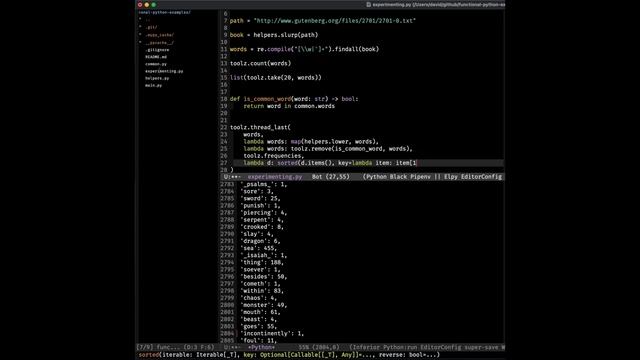The width and height of the screenshot is (640, 360).
Task: Minimize window with the yellow button
Action: 147,4
